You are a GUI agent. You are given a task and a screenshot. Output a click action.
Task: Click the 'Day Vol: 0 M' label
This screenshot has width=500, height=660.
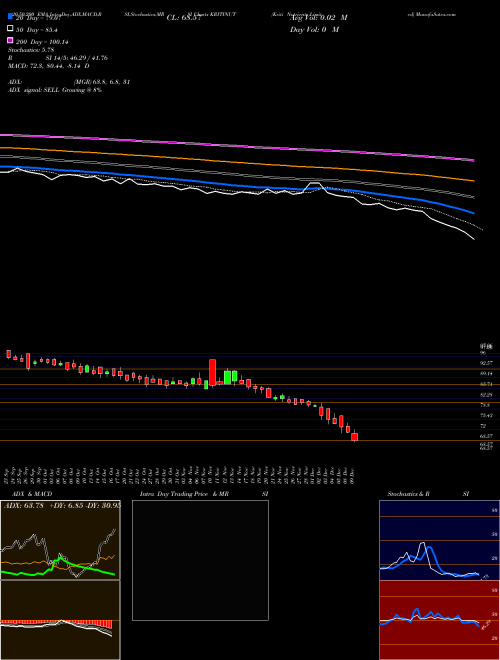pyautogui.click(x=314, y=29)
